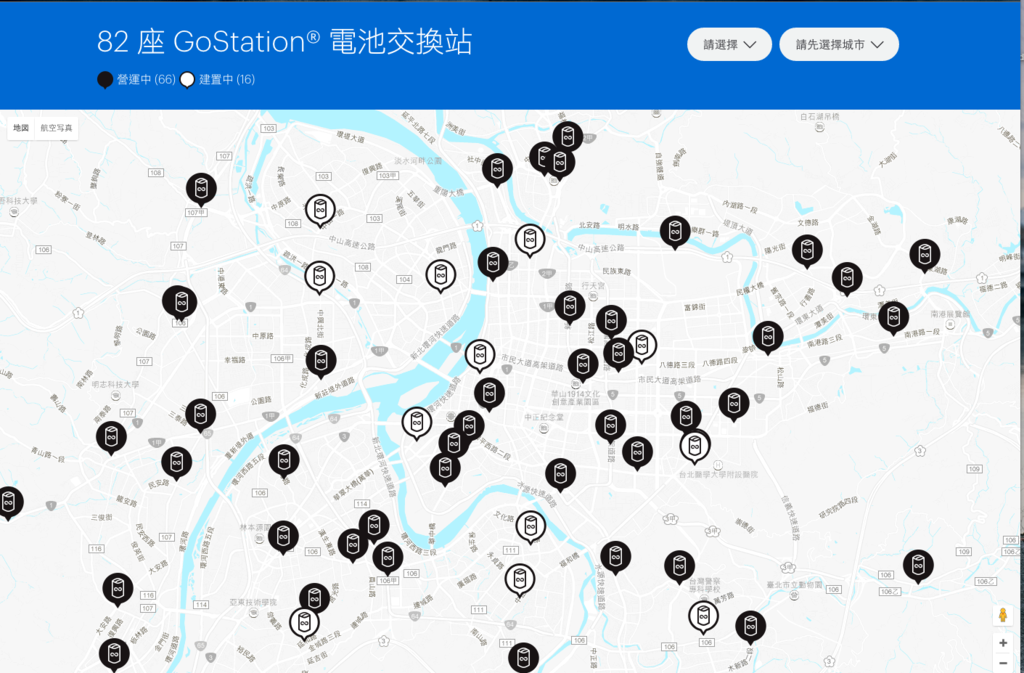
Task: Select the white station marker left of 市民大道高架道路
Action: pyautogui.click(x=480, y=355)
